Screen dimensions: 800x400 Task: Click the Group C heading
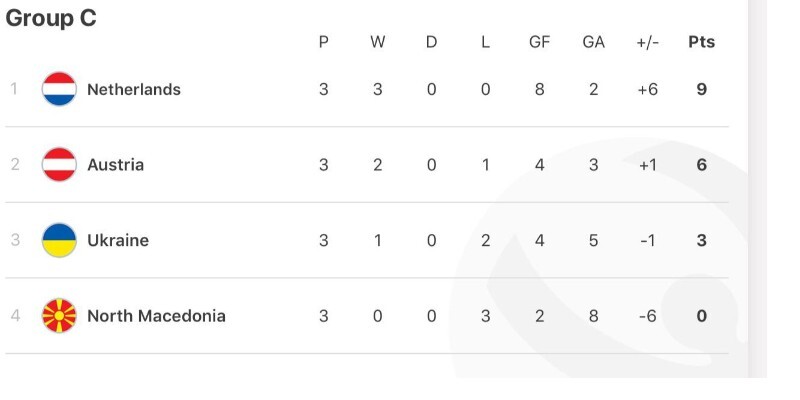click(x=51, y=18)
